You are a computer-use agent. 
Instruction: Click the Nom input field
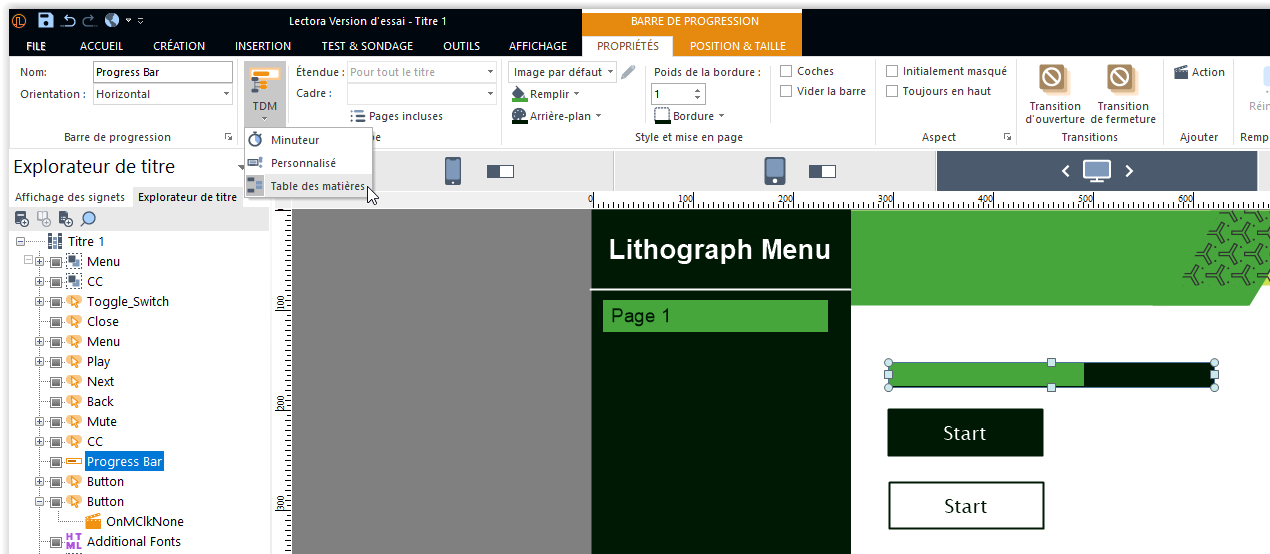pyautogui.click(x=163, y=72)
